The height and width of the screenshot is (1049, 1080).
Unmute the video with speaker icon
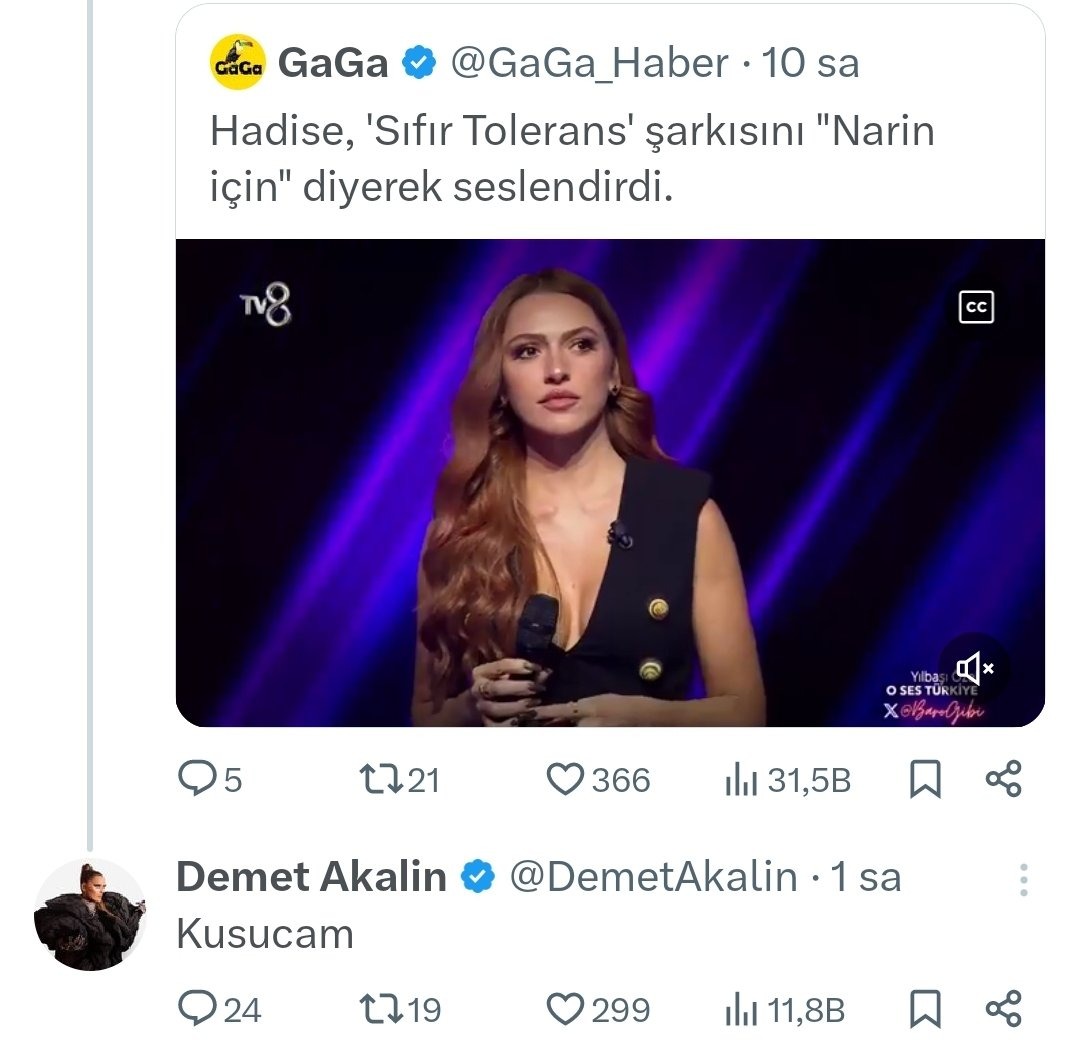click(x=973, y=668)
